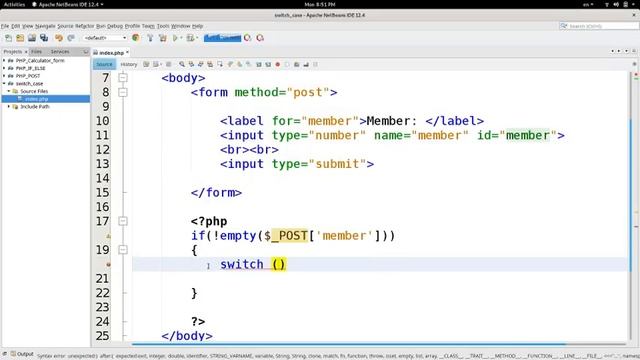Run the project with the green play icon
This screenshot has height=360, width=640.
176,38
